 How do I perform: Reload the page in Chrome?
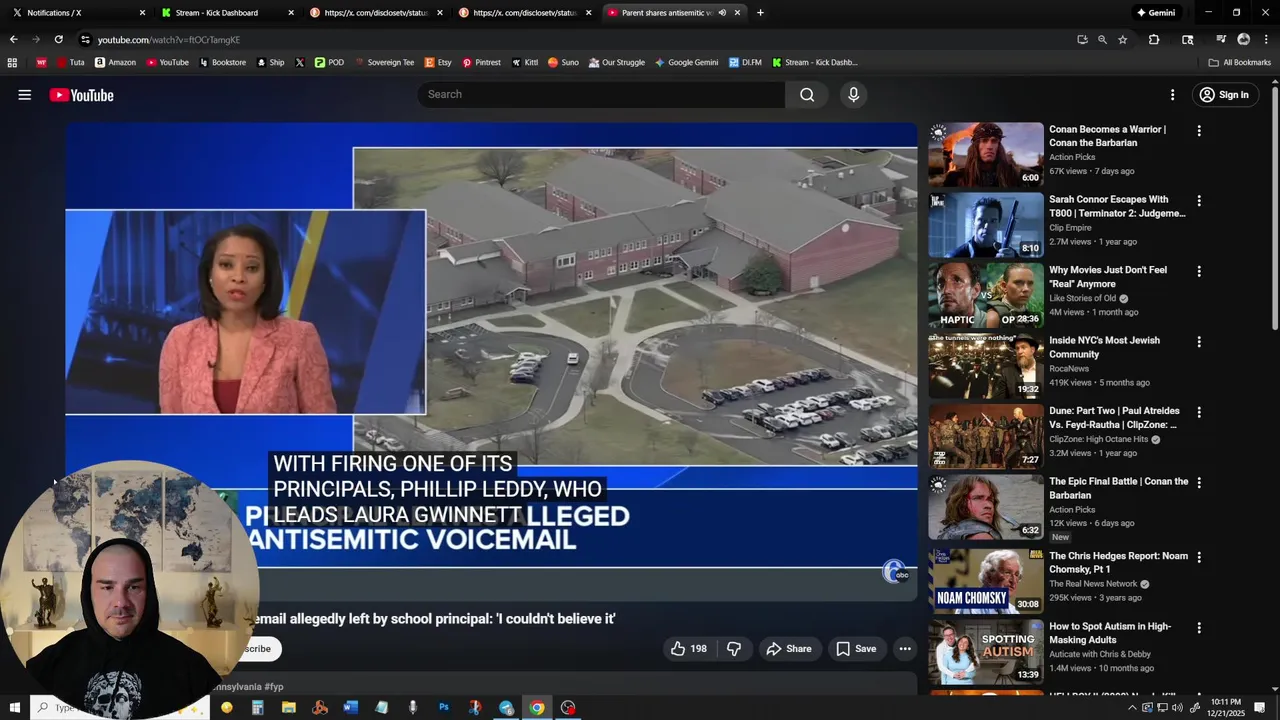point(58,39)
